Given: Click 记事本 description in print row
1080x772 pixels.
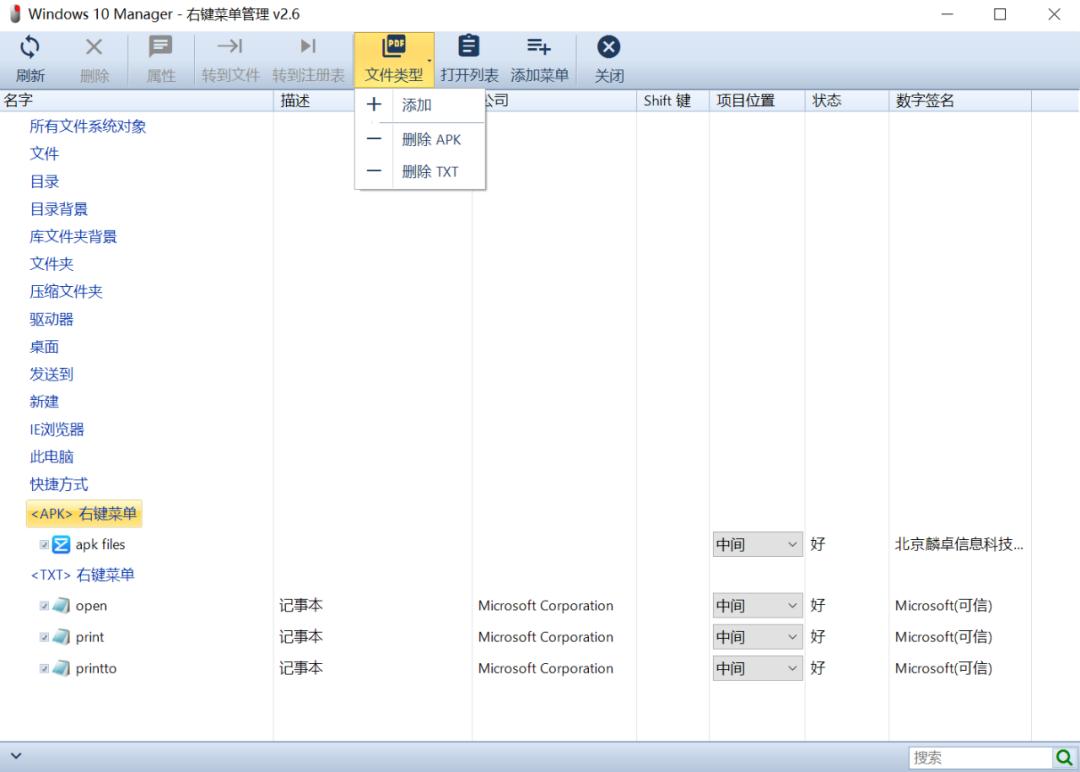Looking at the screenshot, I should 301,637.
